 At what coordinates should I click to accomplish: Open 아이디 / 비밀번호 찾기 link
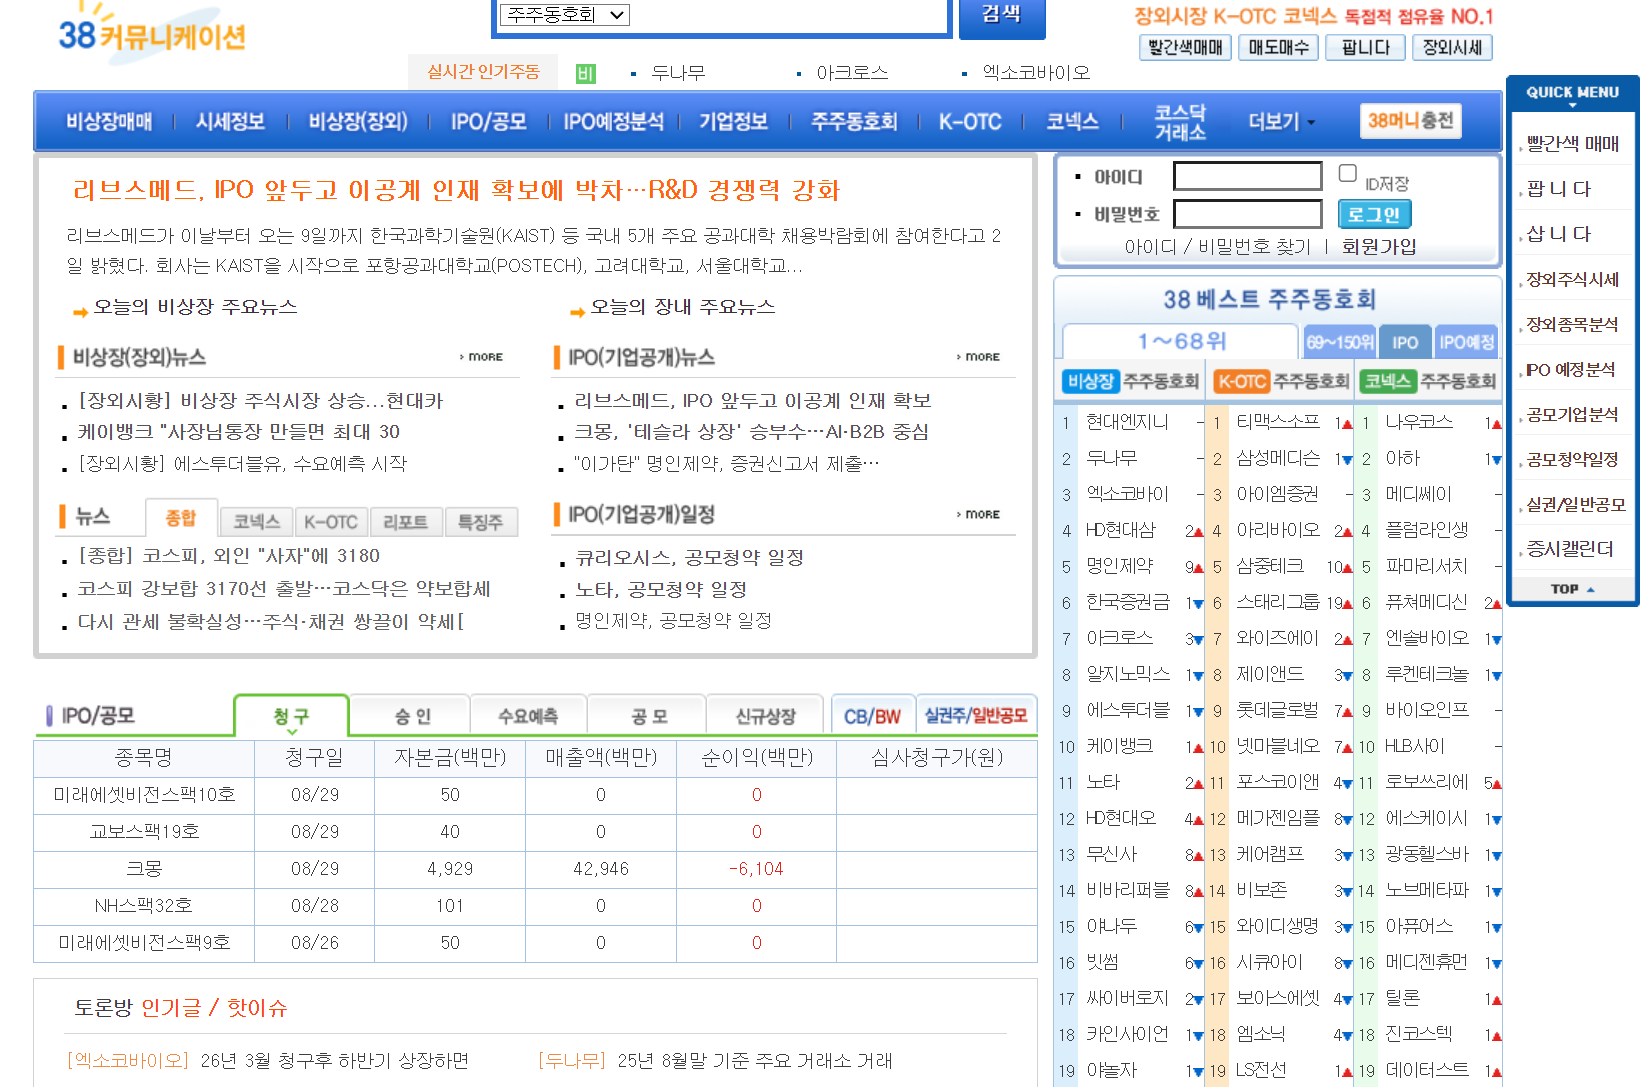(x=1217, y=247)
